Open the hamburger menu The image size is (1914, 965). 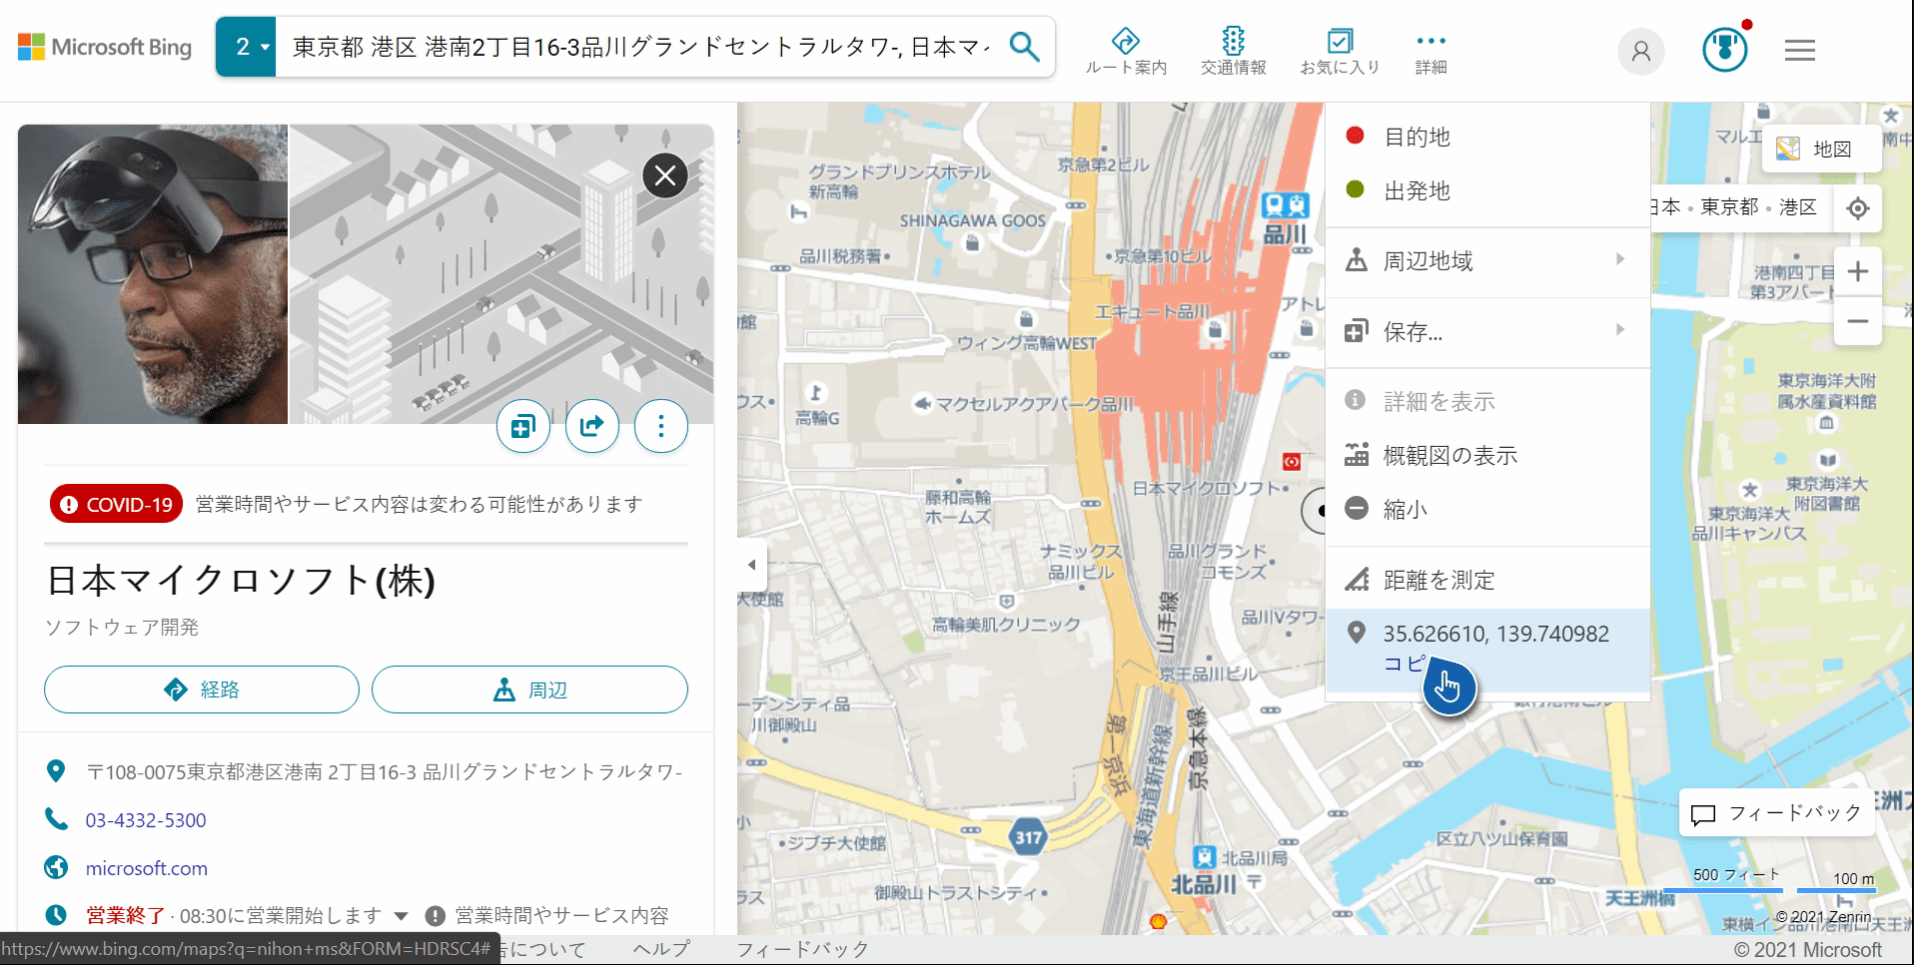[x=1800, y=50]
